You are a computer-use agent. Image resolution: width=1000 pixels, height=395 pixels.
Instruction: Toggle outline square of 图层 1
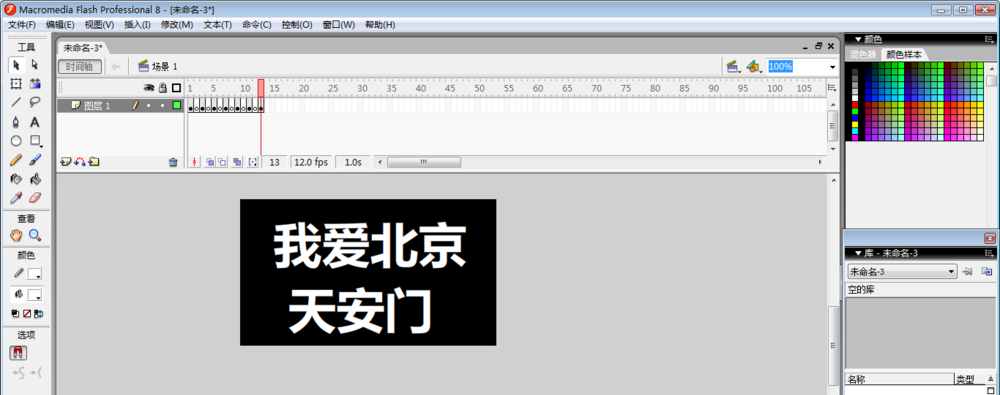tap(177, 105)
